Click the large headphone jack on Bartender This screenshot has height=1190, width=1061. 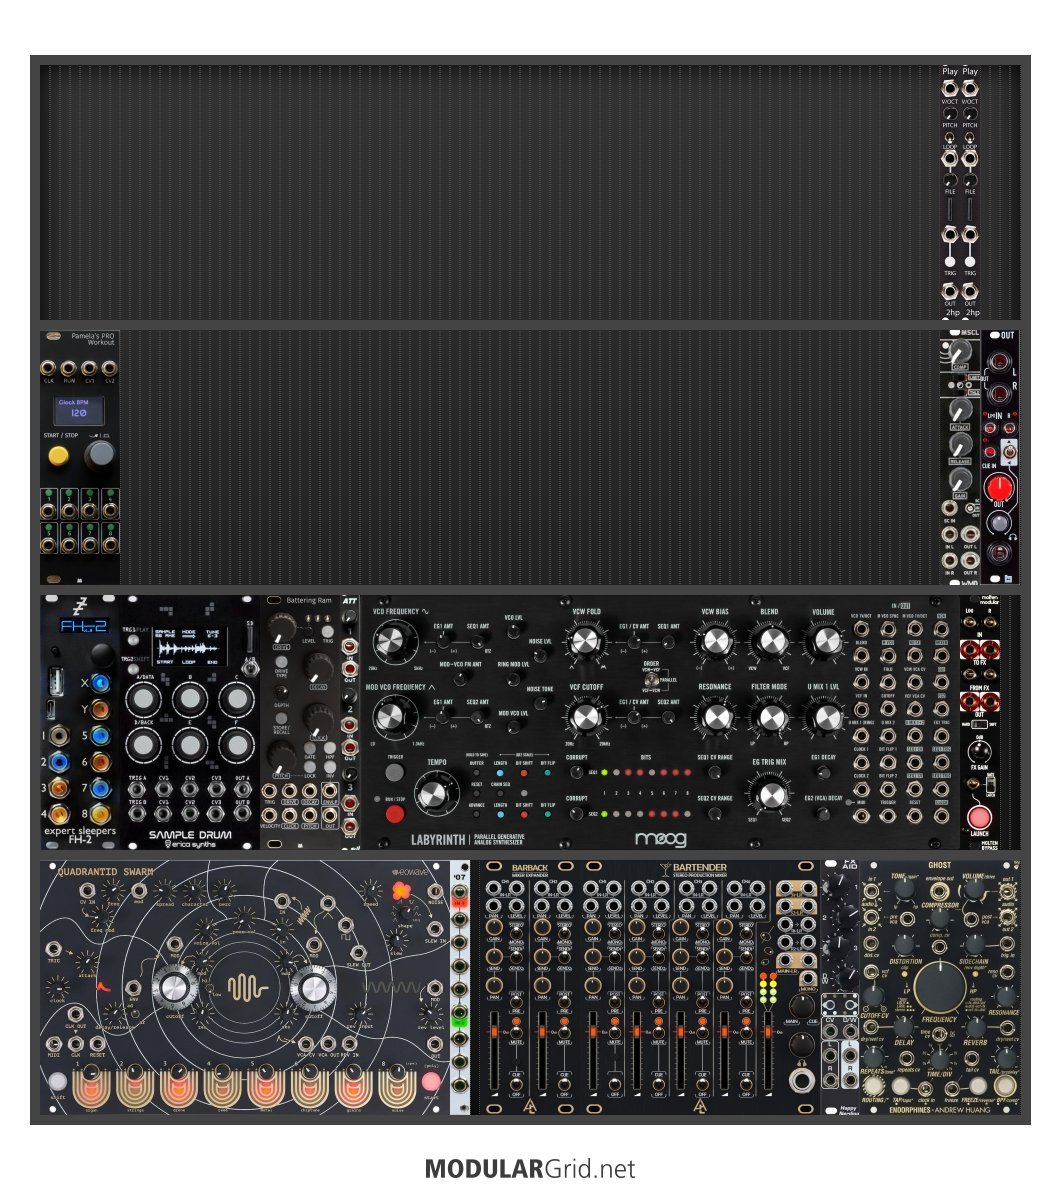pos(801,1080)
